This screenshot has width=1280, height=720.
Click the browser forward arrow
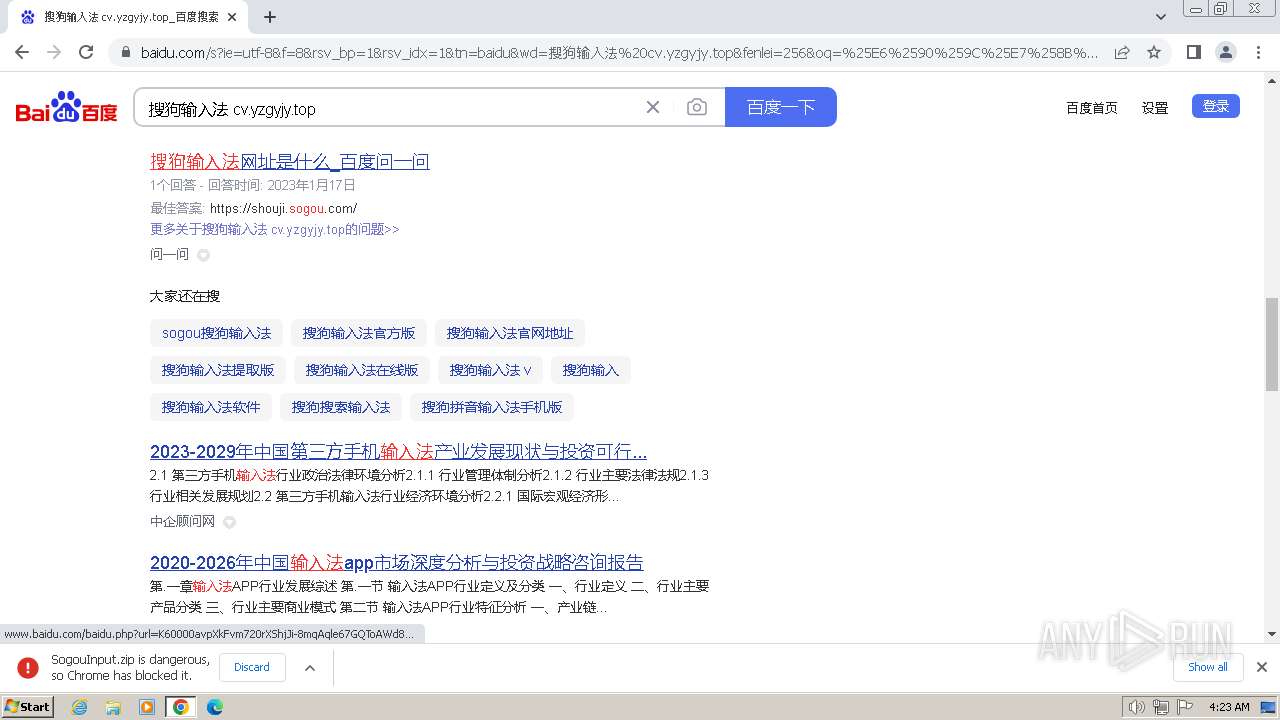click(x=54, y=52)
